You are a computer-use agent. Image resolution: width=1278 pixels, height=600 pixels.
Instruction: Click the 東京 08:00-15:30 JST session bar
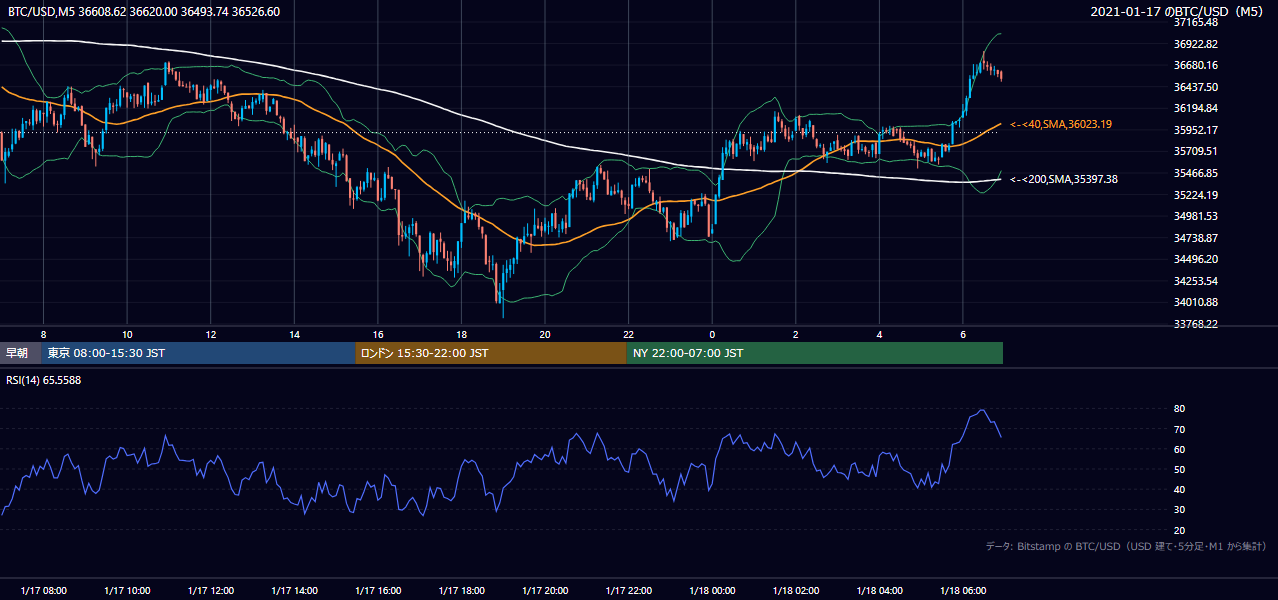coord(198,353)
